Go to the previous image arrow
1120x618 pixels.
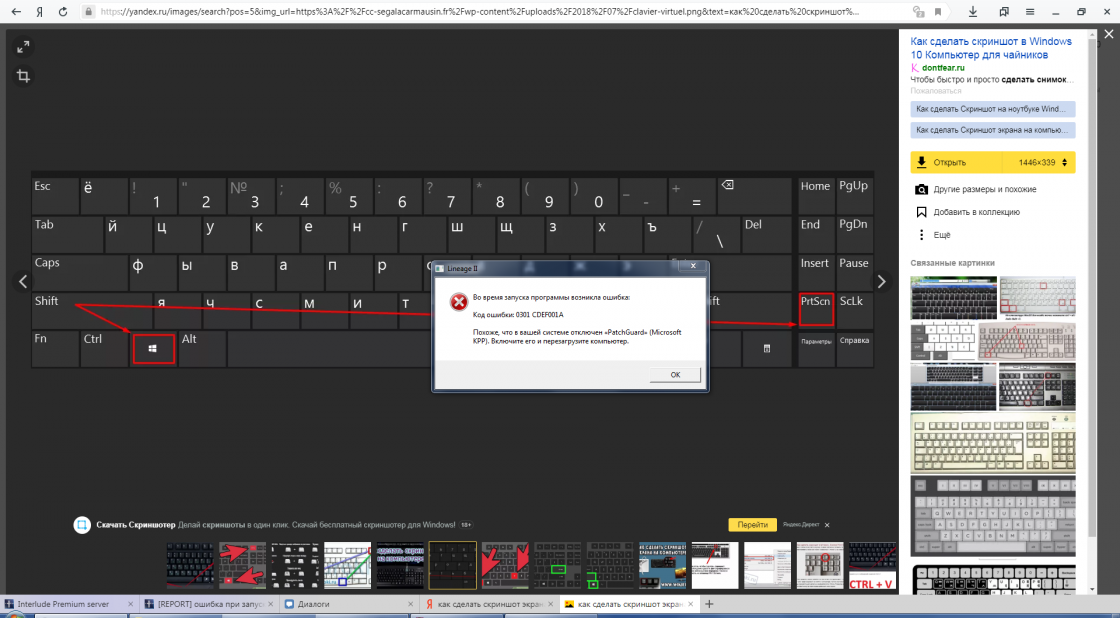click(x=22, y=282)
